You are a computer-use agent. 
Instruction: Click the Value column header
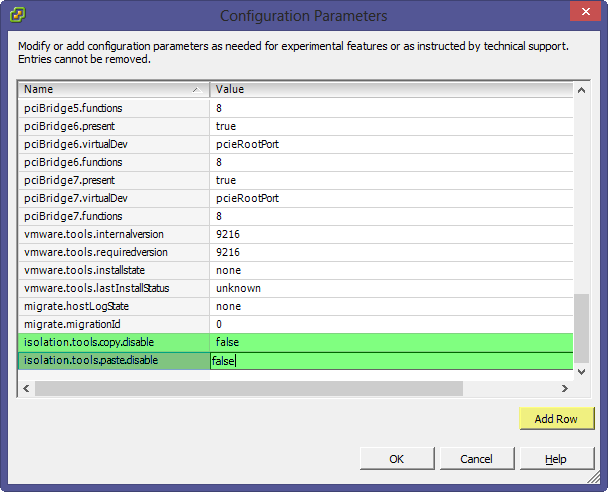(x=391, y=90)
